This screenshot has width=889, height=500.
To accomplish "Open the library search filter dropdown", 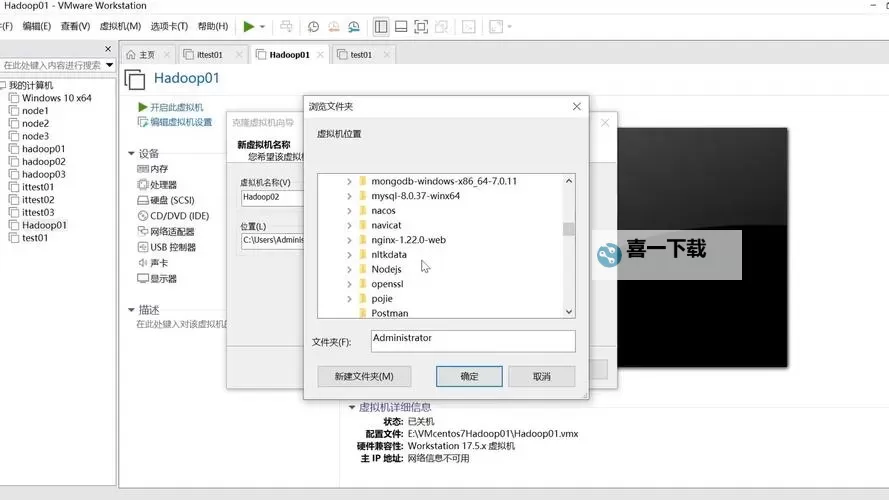I will (x=109, y=65).
